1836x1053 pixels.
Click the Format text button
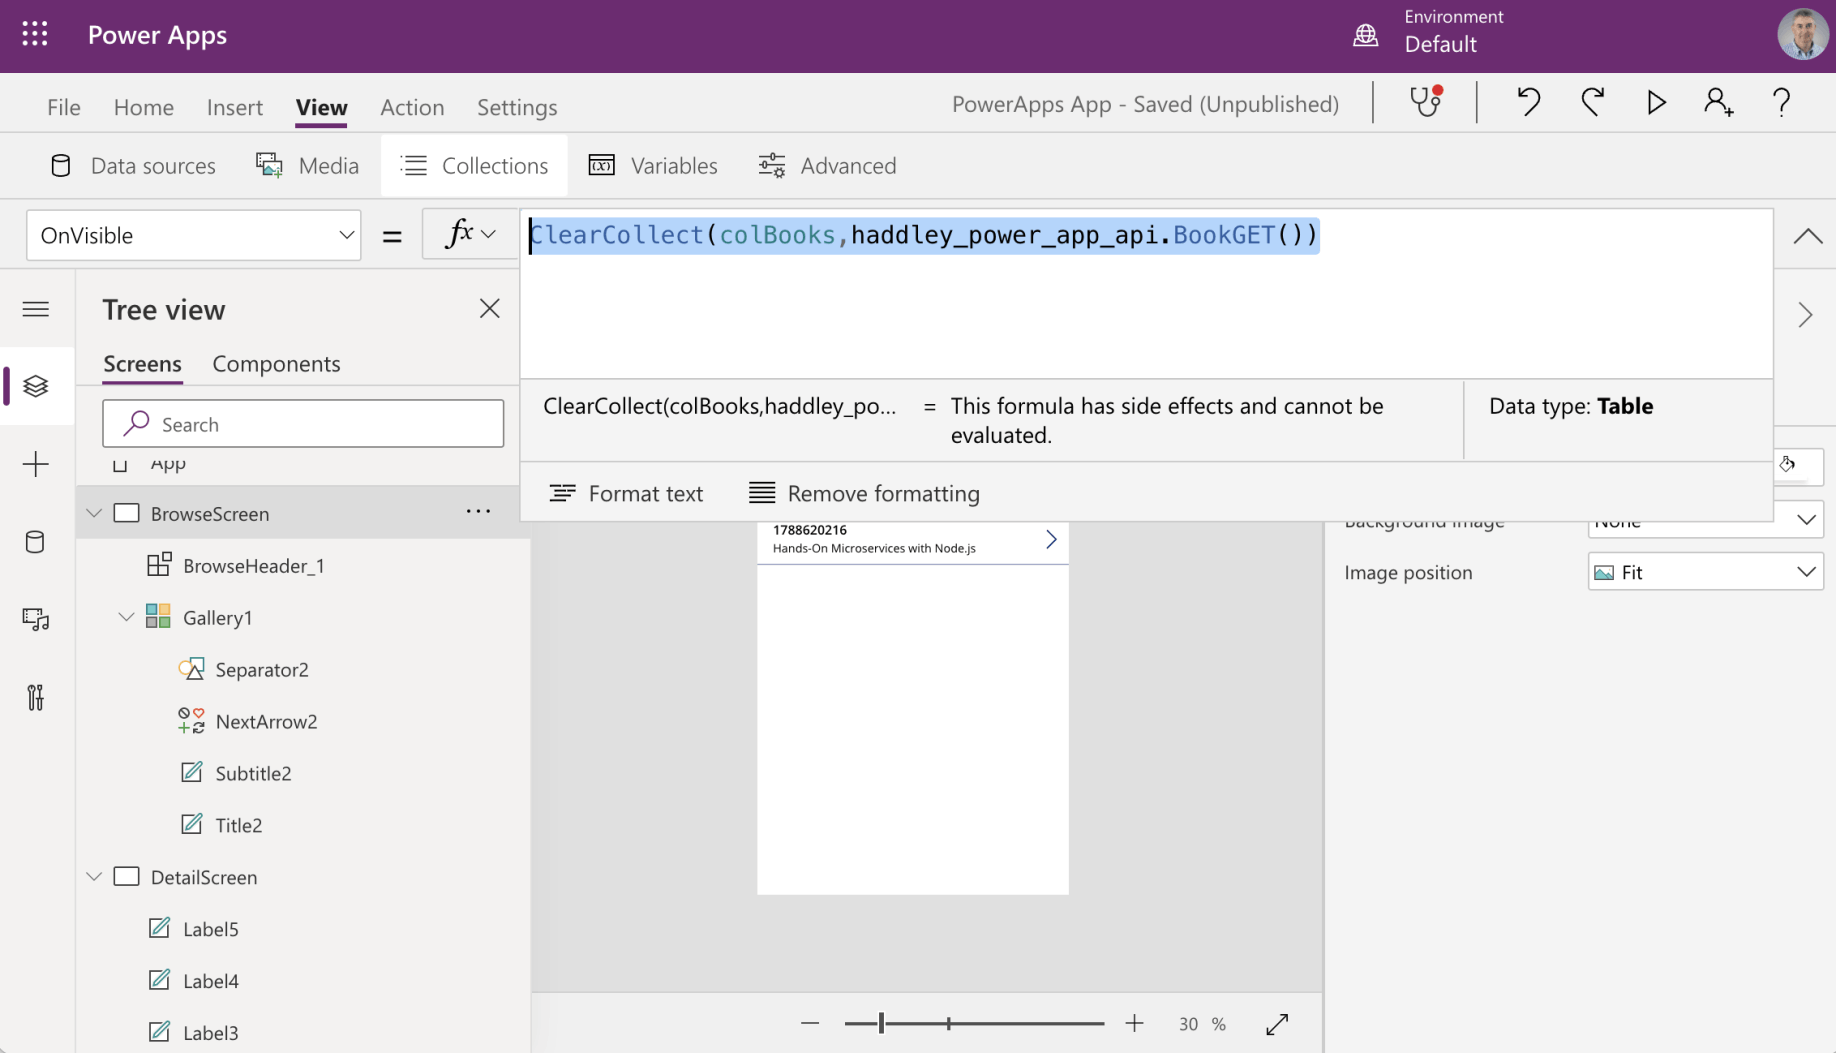click(x=626, y=493)
